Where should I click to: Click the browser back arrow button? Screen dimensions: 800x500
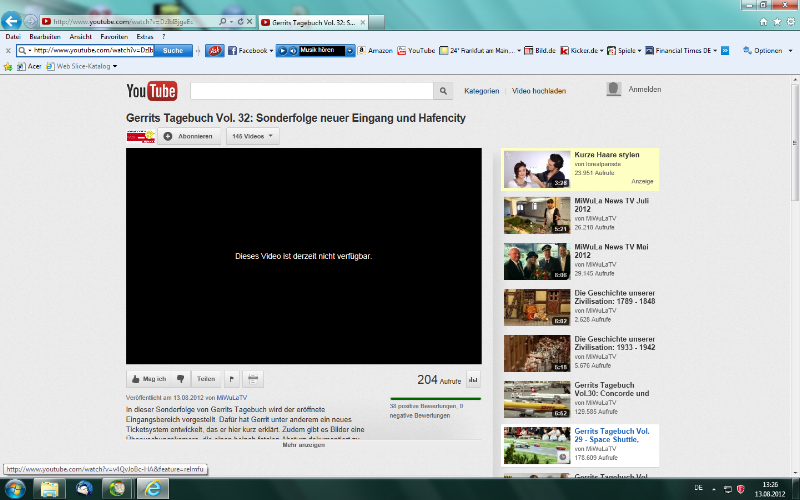pyautogui.click(x=13, y=20)
